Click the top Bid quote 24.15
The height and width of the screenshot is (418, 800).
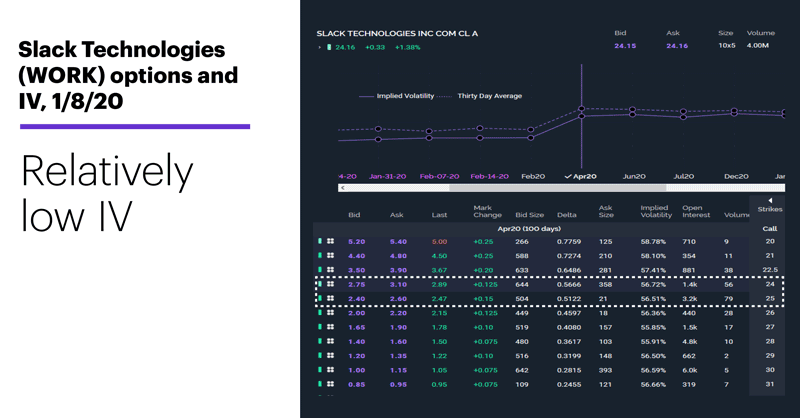tap(625, 45)
